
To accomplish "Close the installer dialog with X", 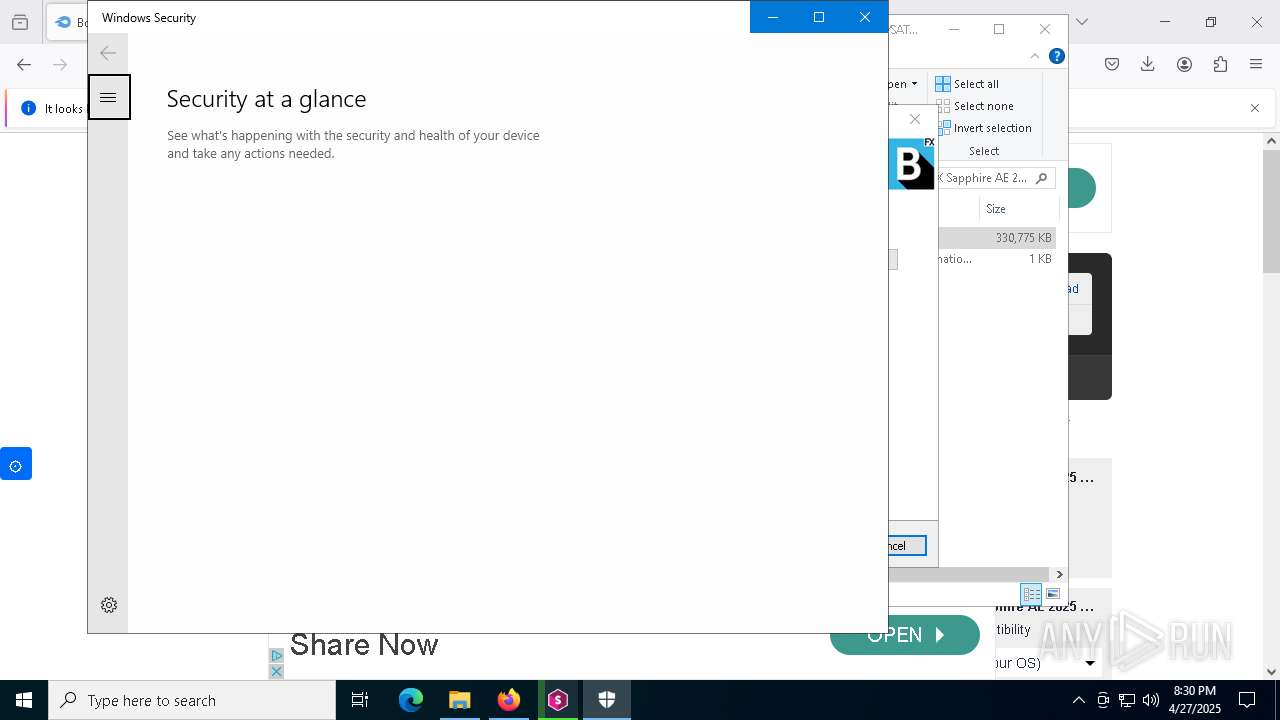I will [x=914, y=119].
